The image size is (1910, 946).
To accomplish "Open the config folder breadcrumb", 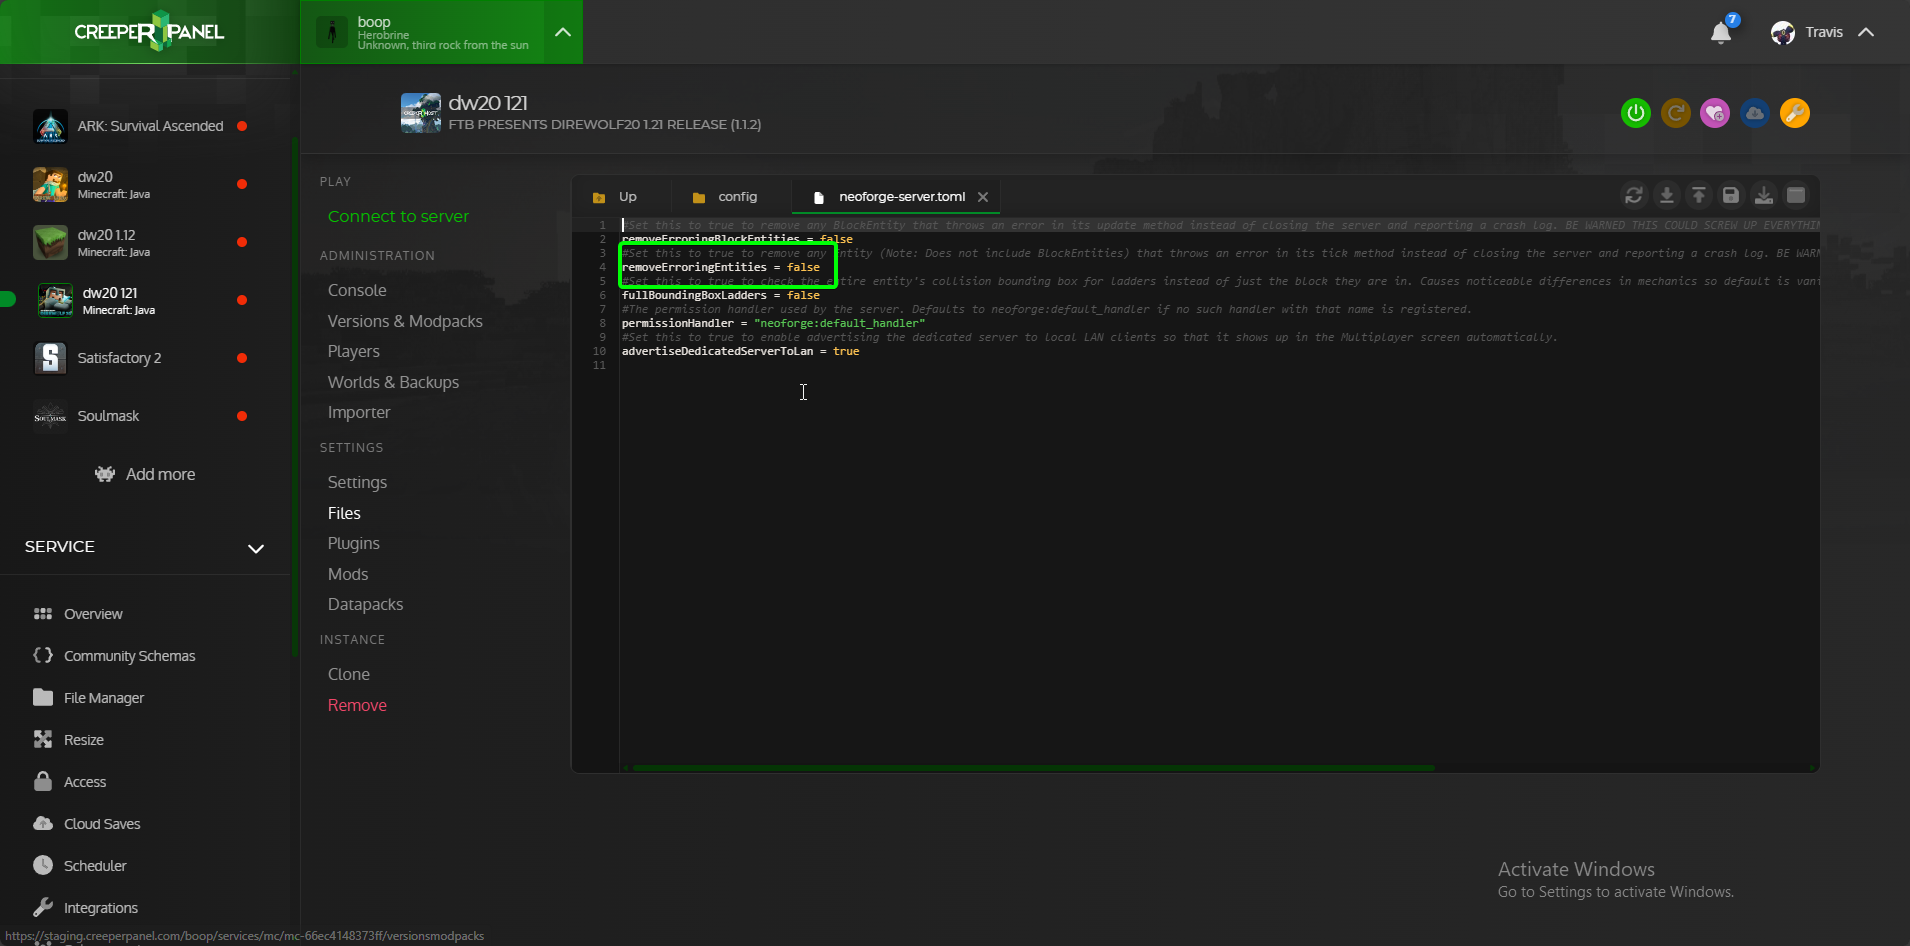I will (x=725, y=197).
